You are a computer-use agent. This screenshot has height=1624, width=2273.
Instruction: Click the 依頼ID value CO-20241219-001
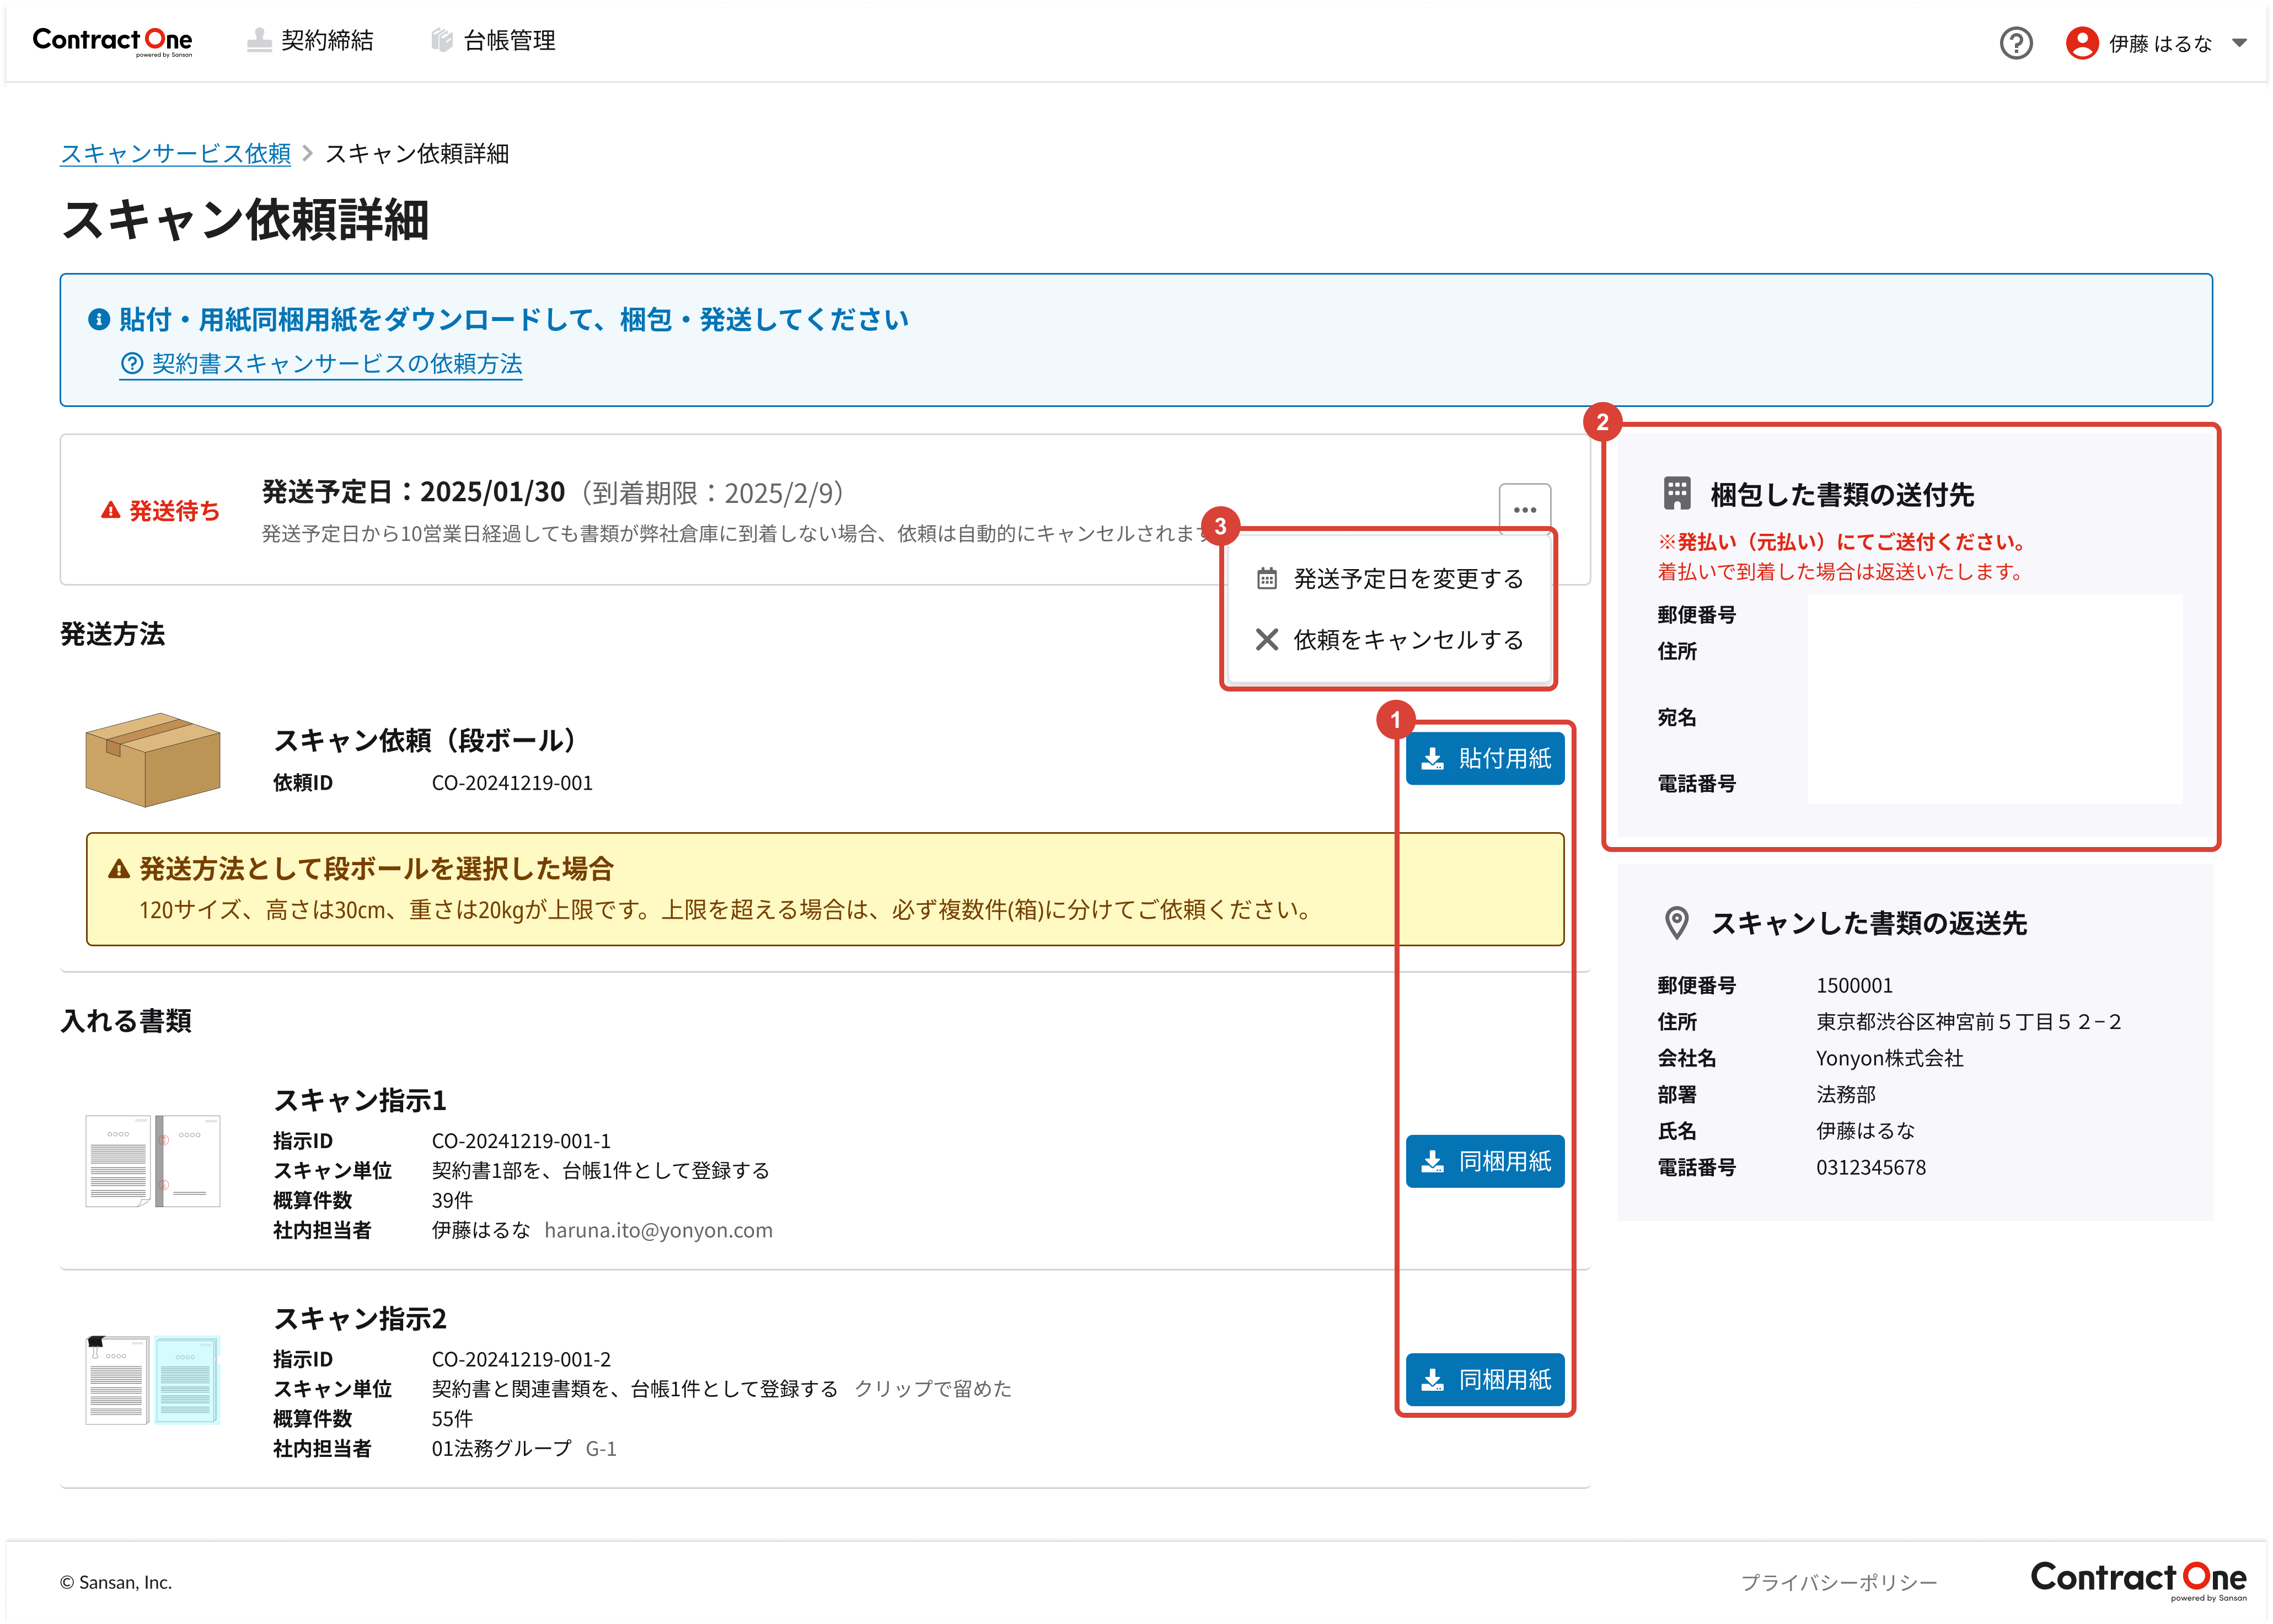511,782
